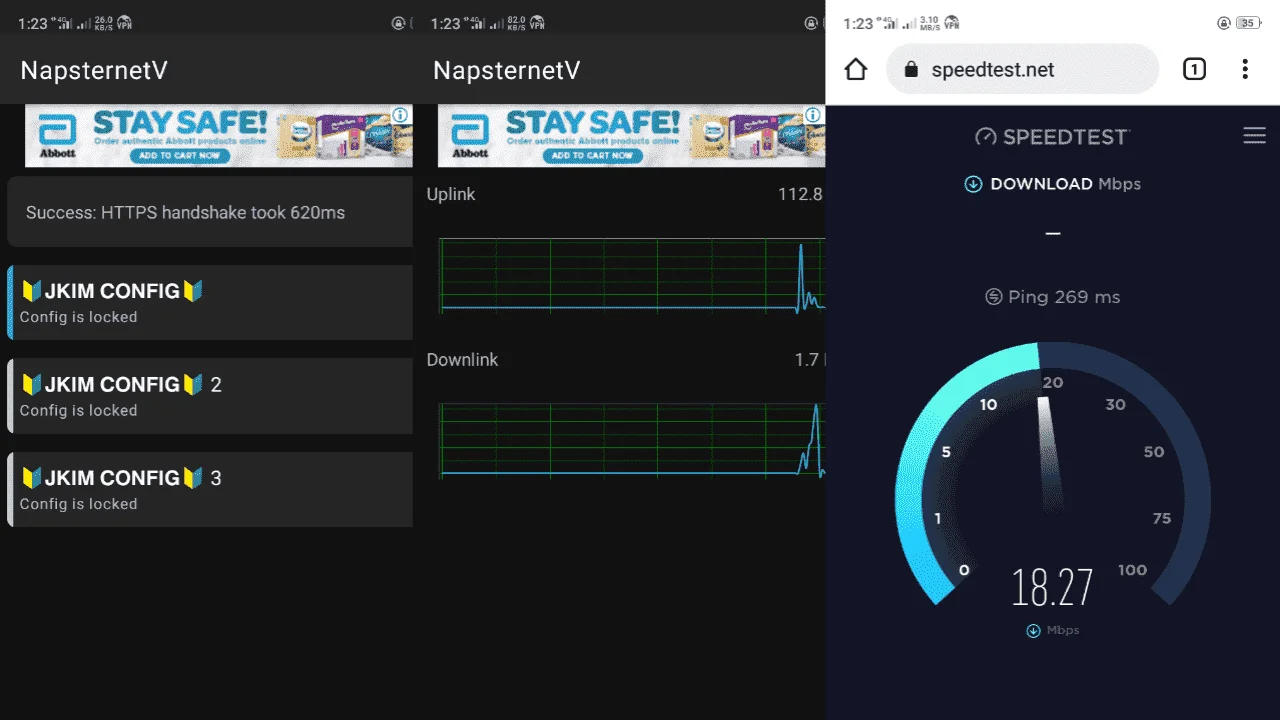Tap the browser home icon
Screen dimensions: 1280x720
[856, 69]
